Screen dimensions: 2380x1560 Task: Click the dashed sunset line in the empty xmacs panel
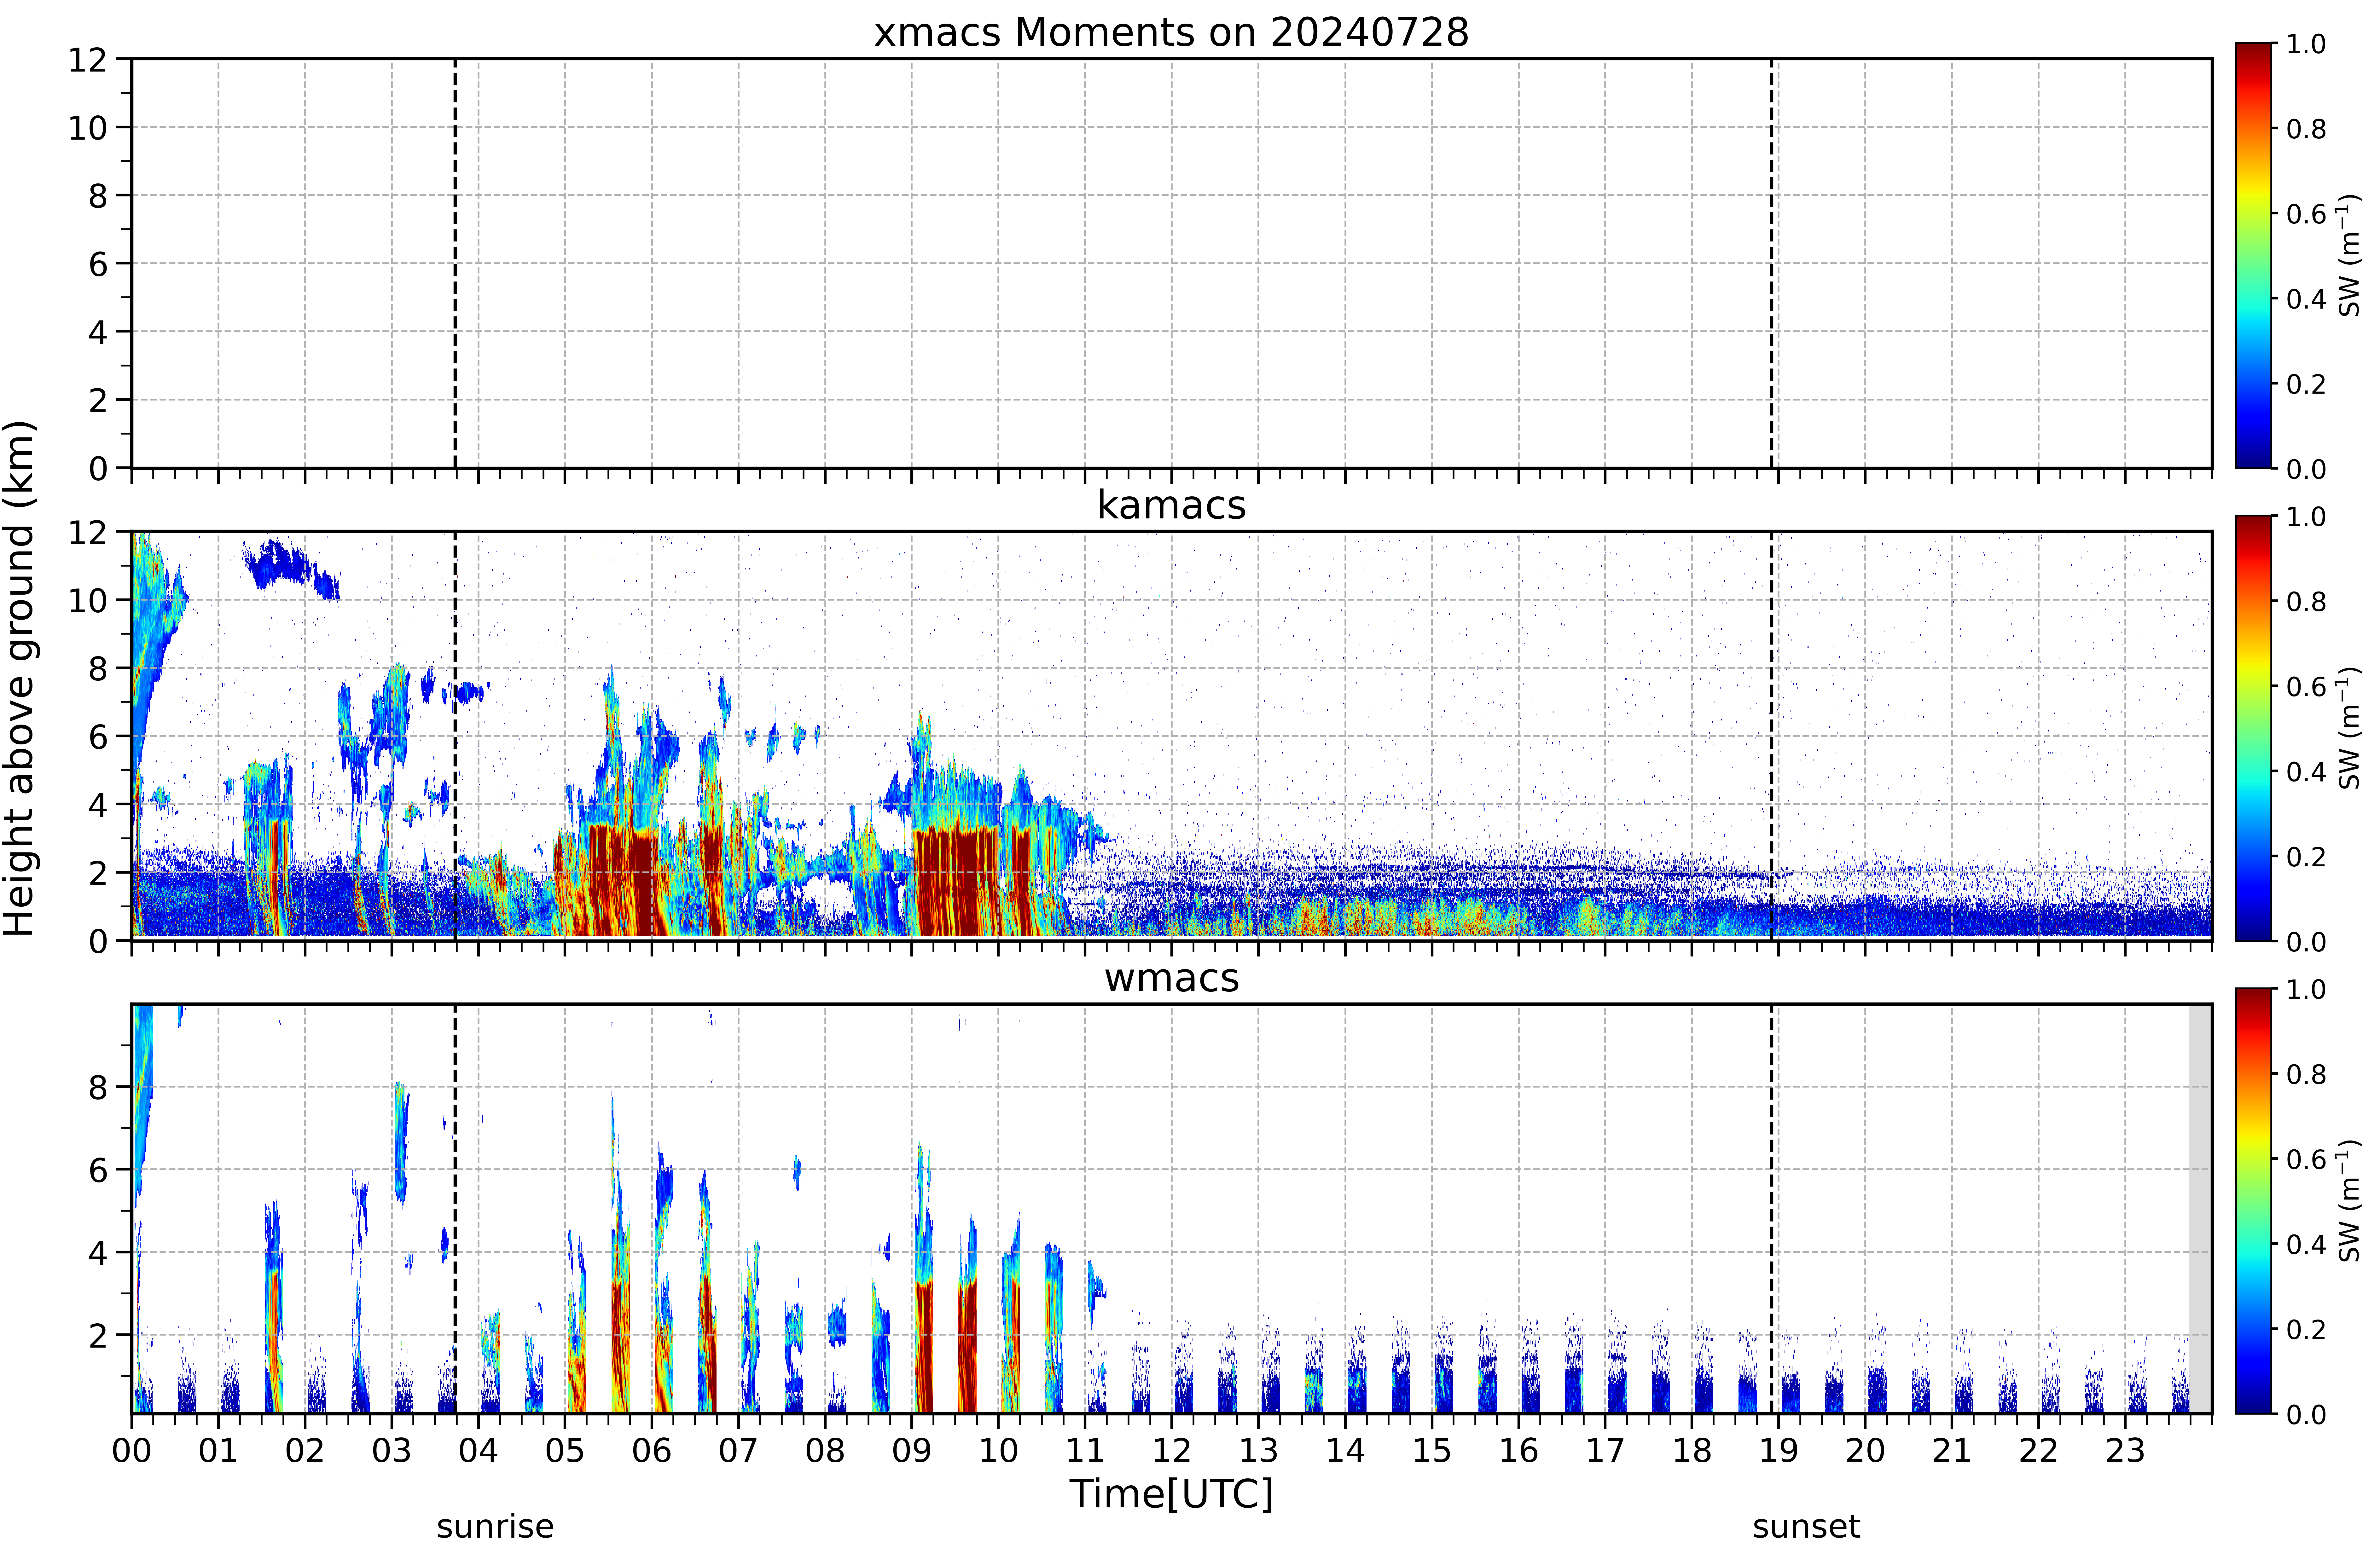pos(1771,263)
